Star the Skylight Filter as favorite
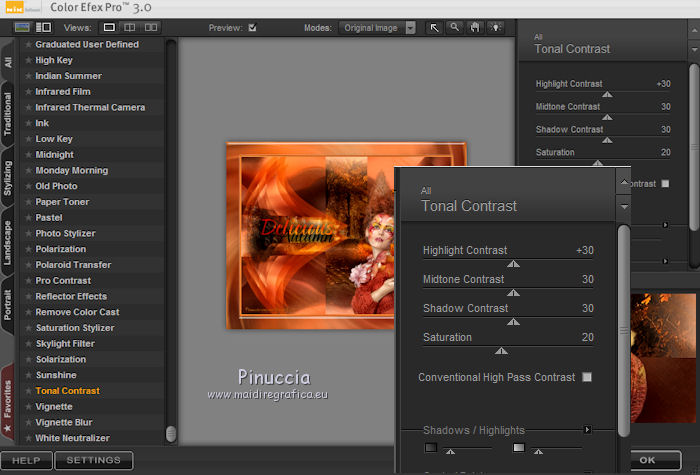The image size is (700, 475). tap(28, 343)
